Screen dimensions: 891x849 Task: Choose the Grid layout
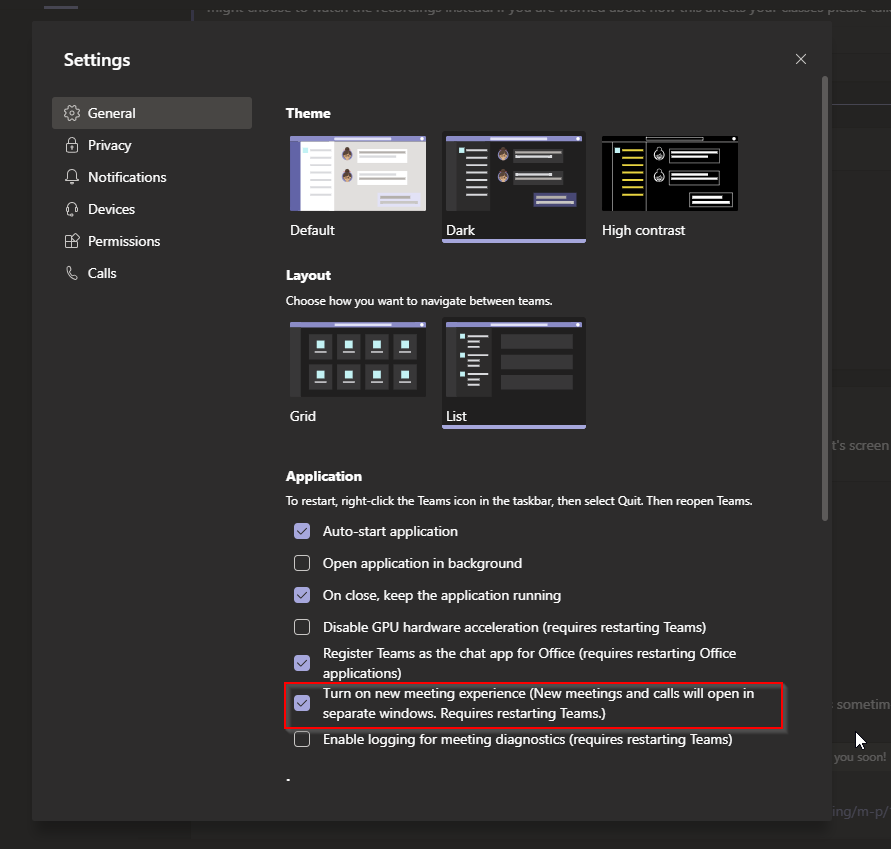pos(357,358)
